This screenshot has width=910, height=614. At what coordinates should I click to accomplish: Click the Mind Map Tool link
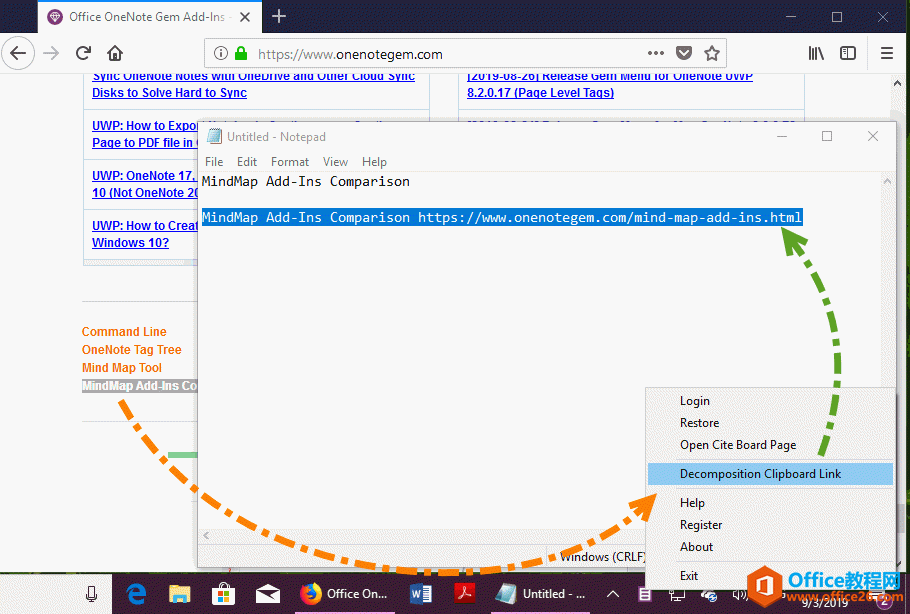point(122,368)
